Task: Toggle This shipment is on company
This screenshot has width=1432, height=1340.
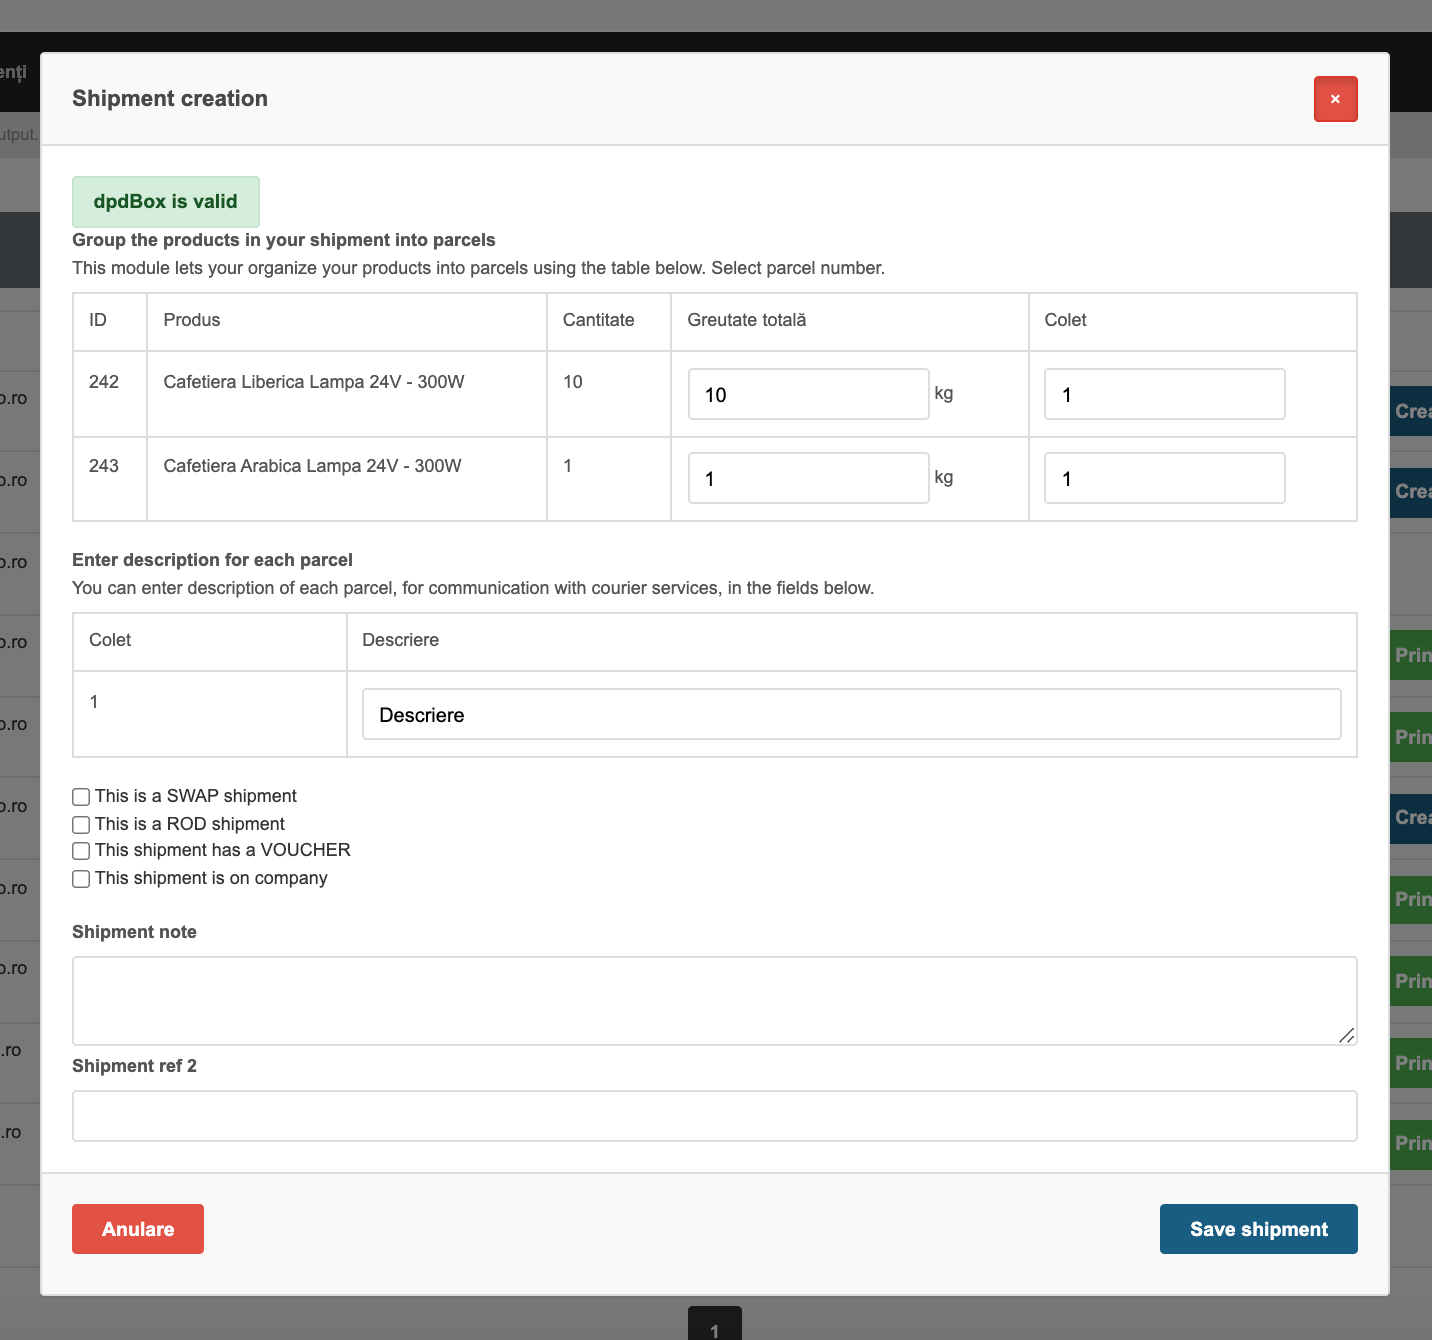Action: (x=81, y=879)
